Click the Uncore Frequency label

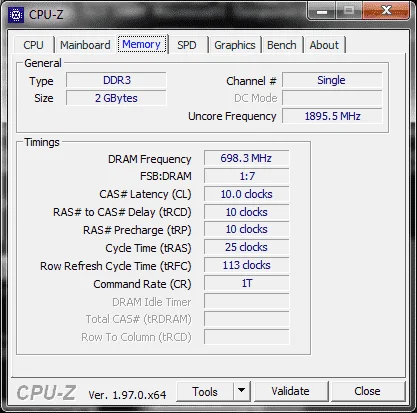pos(232,116)
